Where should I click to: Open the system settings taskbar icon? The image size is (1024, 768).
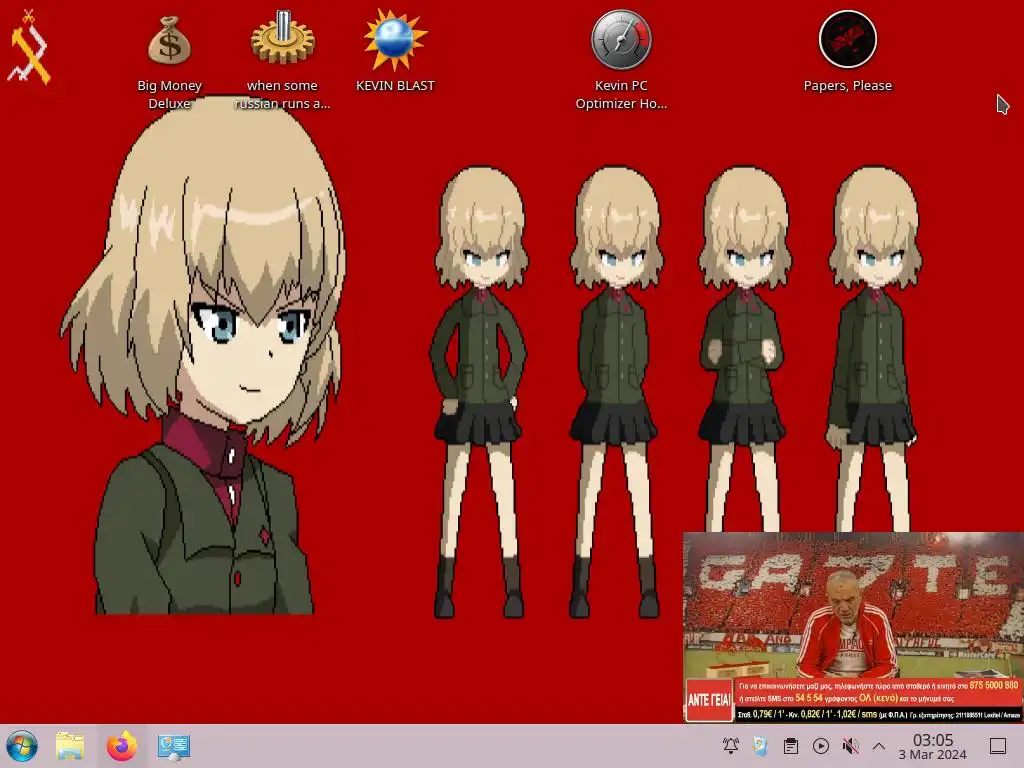pos(174,746)
